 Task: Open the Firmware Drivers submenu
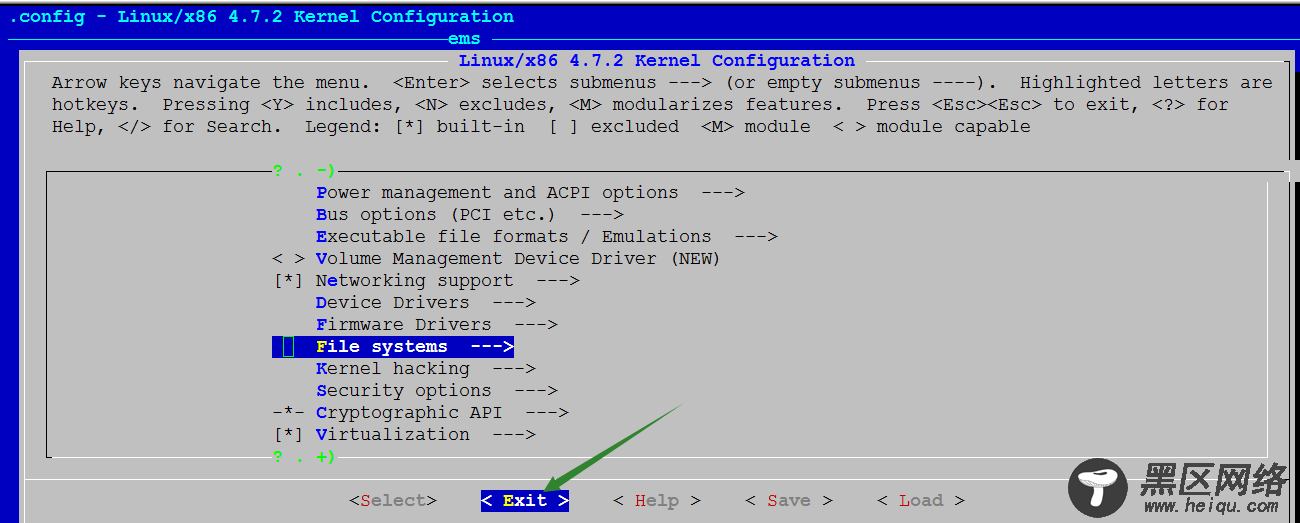[437, 325]
